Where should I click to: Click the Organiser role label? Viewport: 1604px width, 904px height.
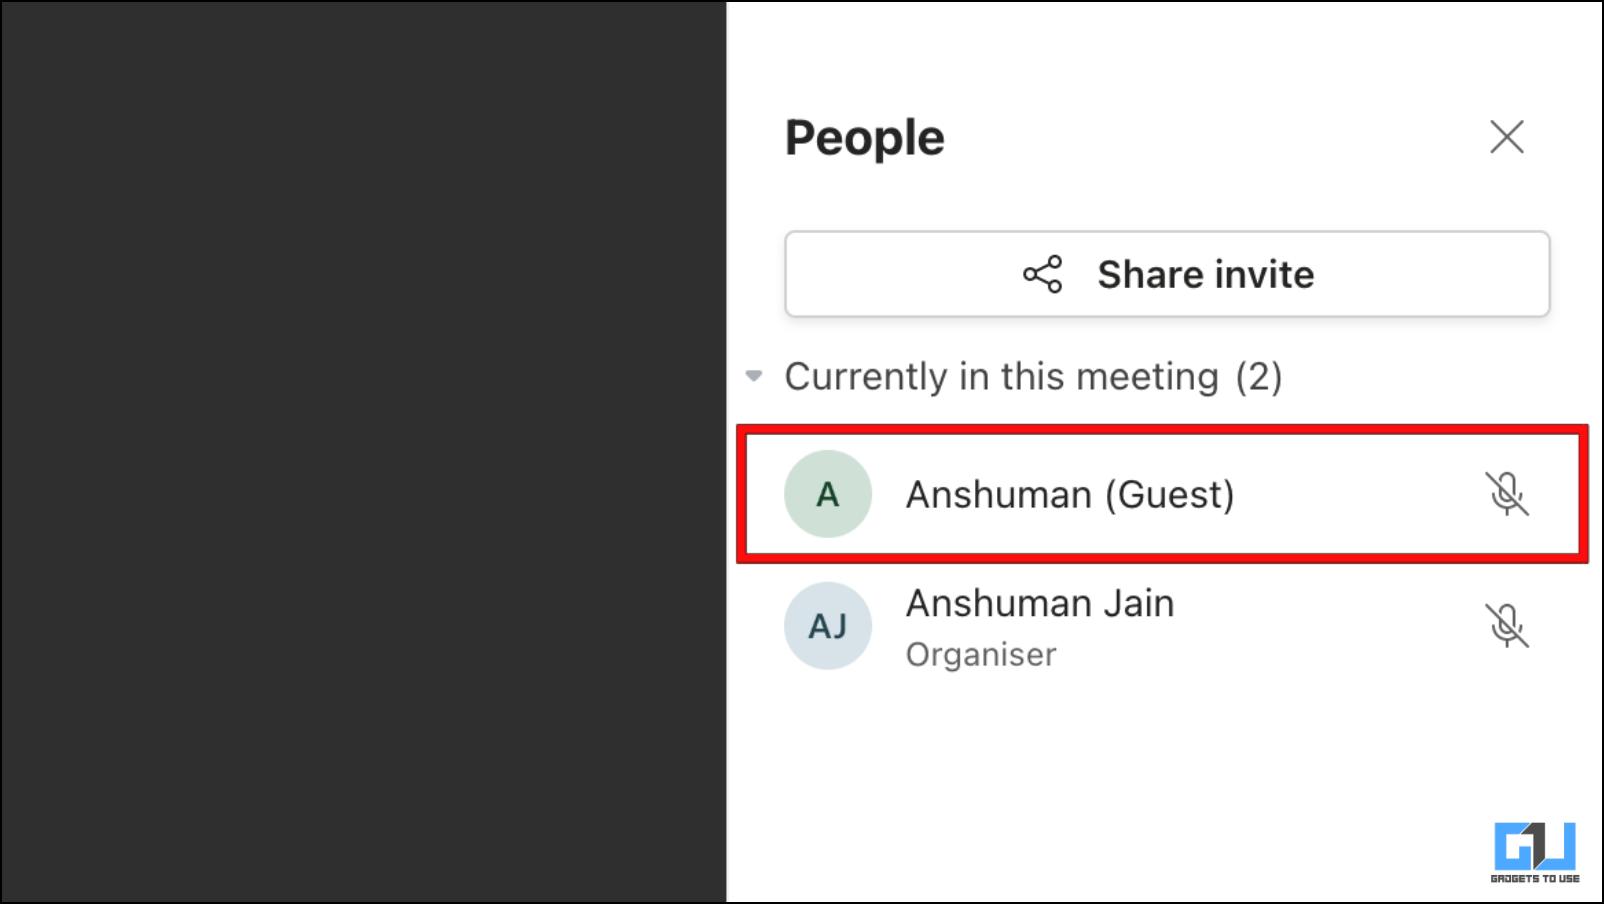(x=980, y=655)
